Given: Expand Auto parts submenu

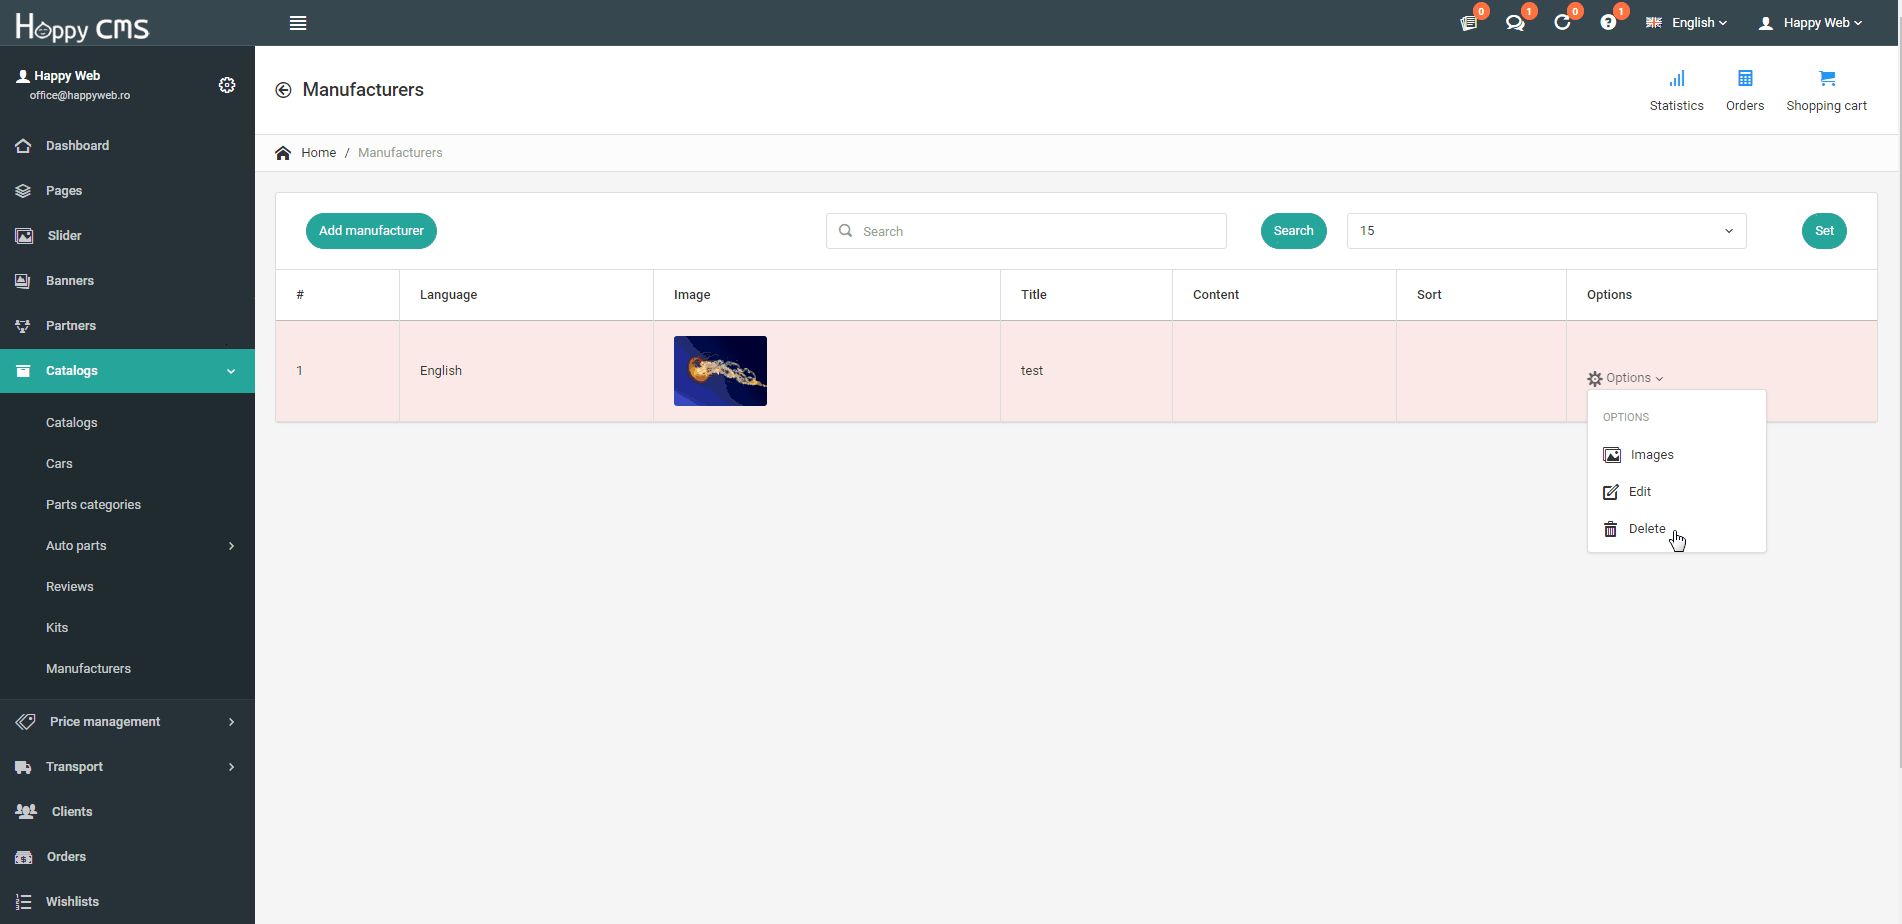Looking at the screenshot, I should [127, 546].
